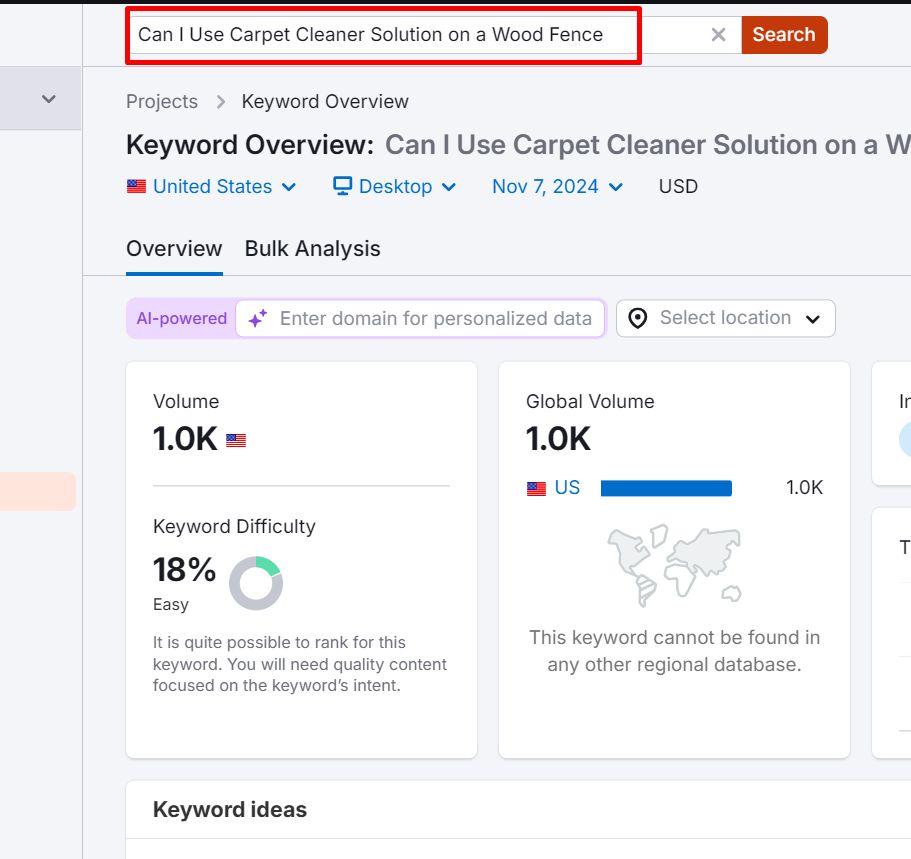Switch to the Bulk Analysis tab
This screenshot has width=911, height=859.
click(x=312, y=249)
